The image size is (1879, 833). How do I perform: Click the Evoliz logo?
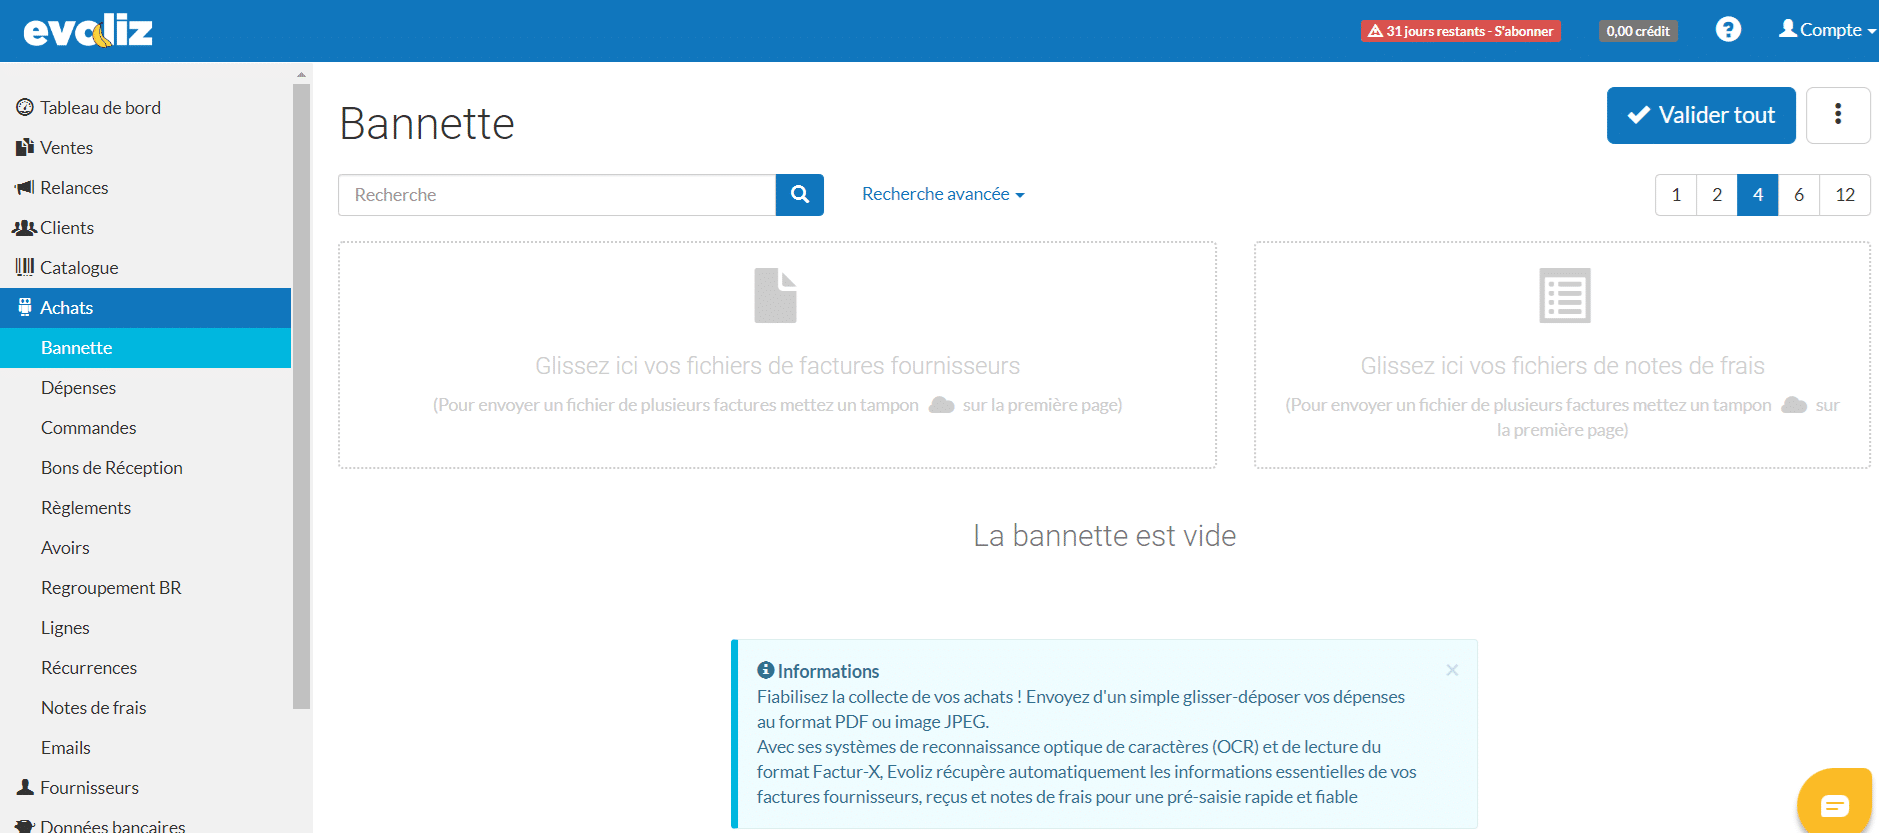pyautogui.click(x=88, y=31)
